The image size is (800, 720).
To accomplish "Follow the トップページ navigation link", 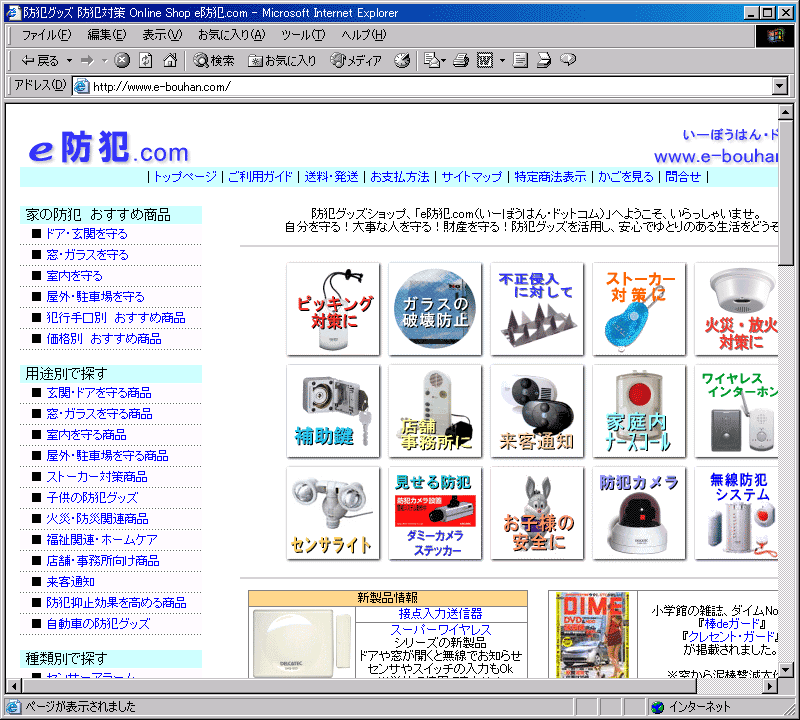I will point(185,177).
